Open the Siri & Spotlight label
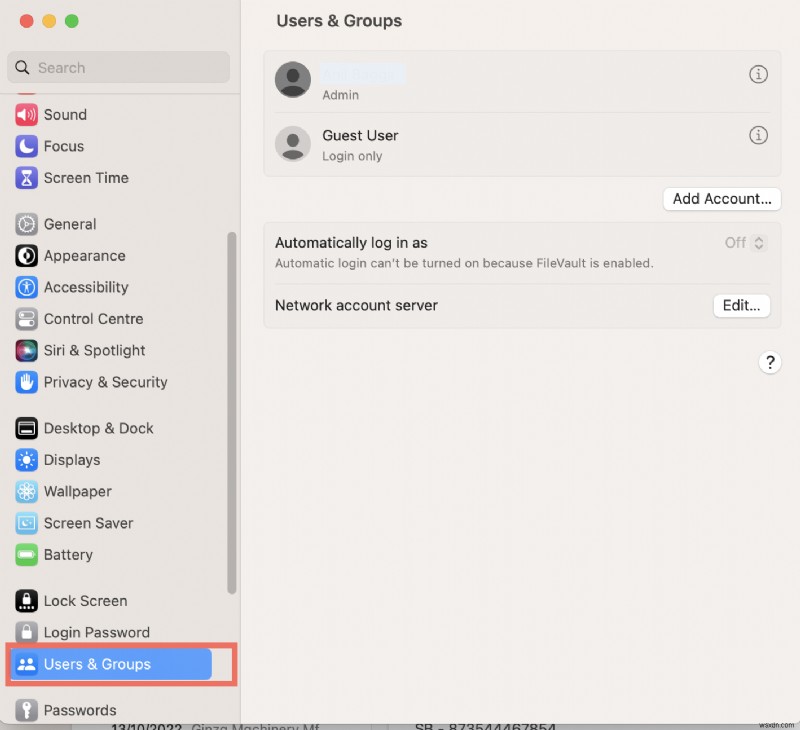This screenshot has height=730, width=800. [x=94, y=350]
